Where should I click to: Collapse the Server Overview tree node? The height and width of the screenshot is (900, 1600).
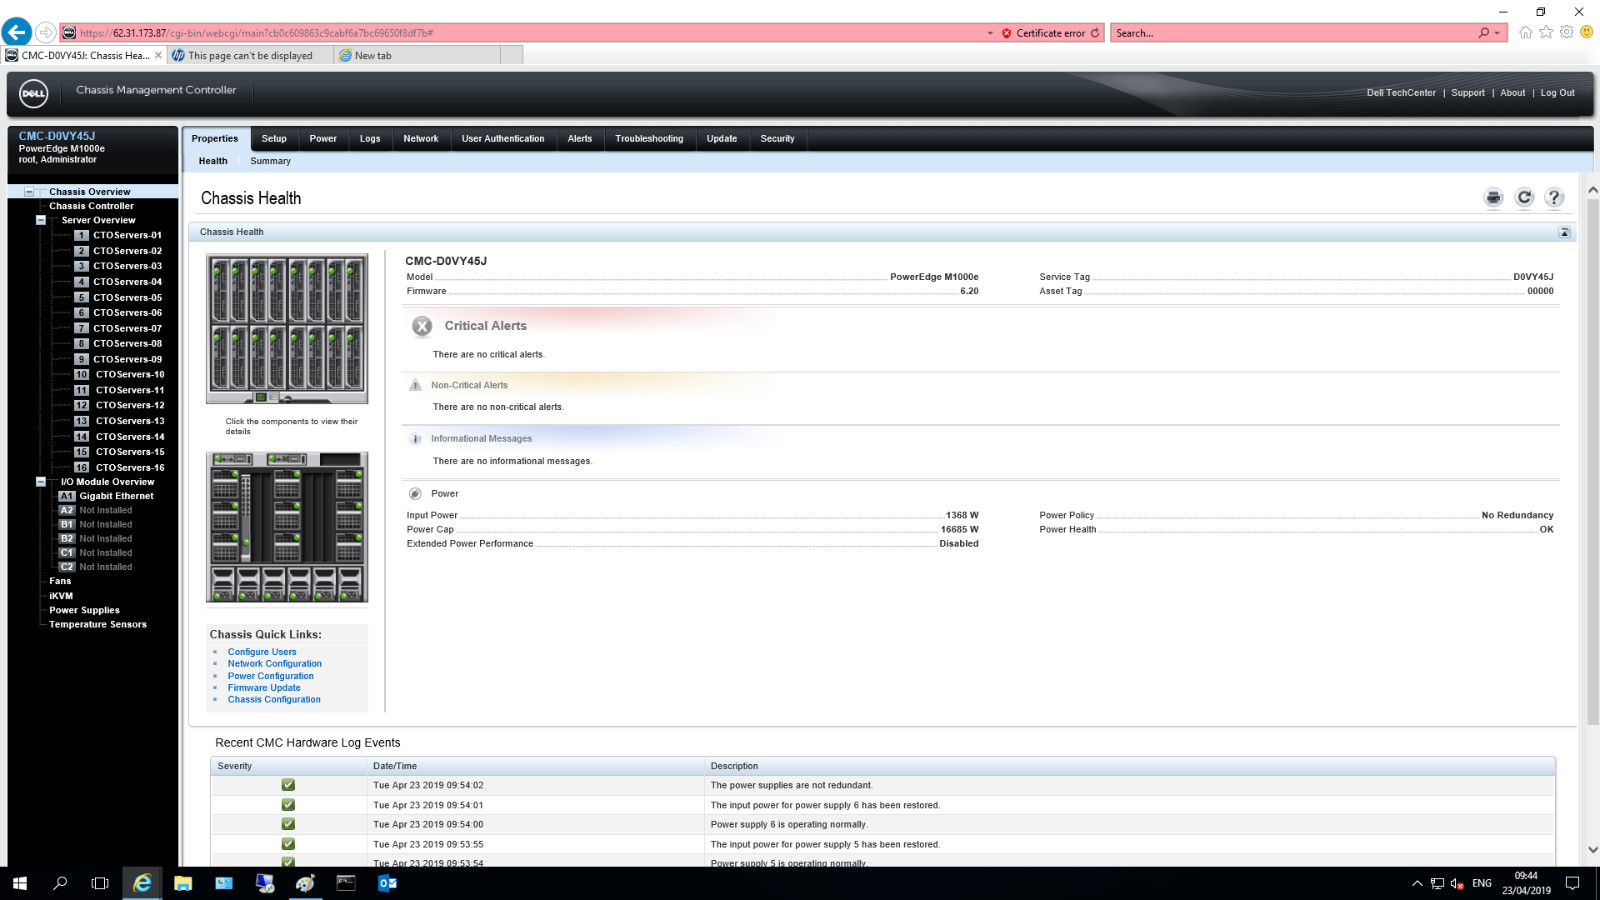coord(41,220)
